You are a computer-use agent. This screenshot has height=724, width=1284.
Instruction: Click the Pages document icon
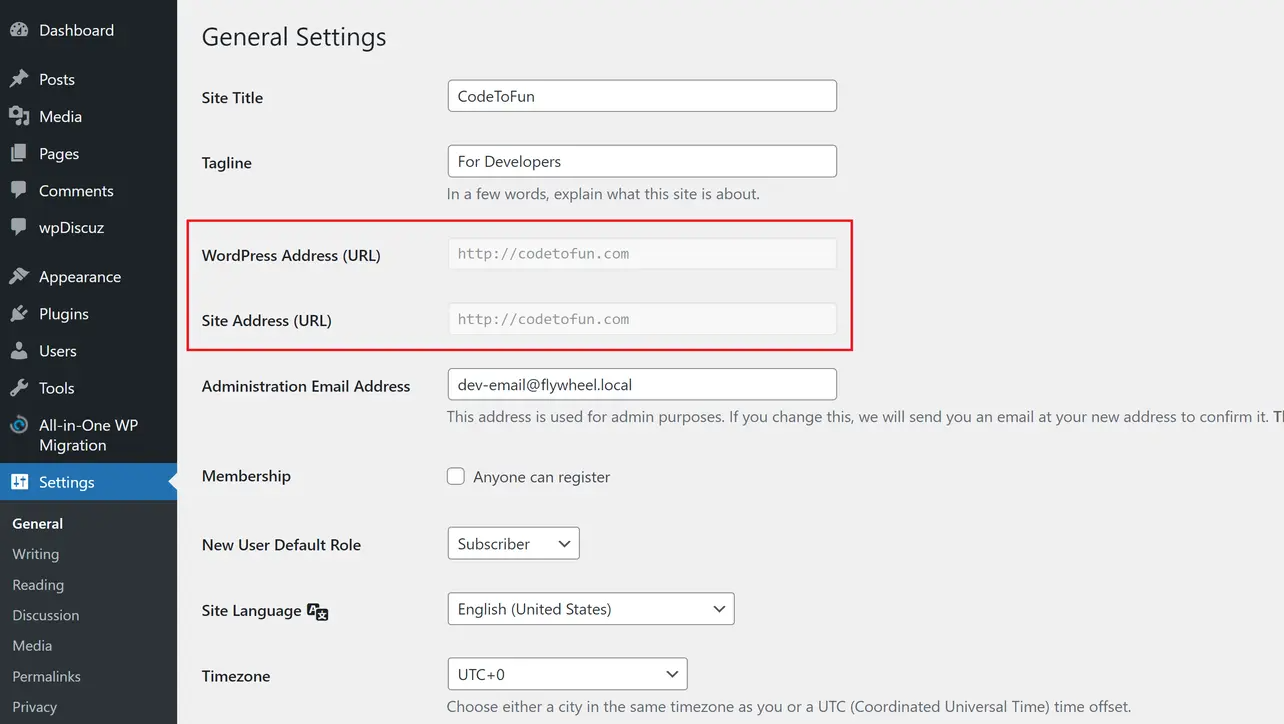pyautogui.click(x=20, y=153)
